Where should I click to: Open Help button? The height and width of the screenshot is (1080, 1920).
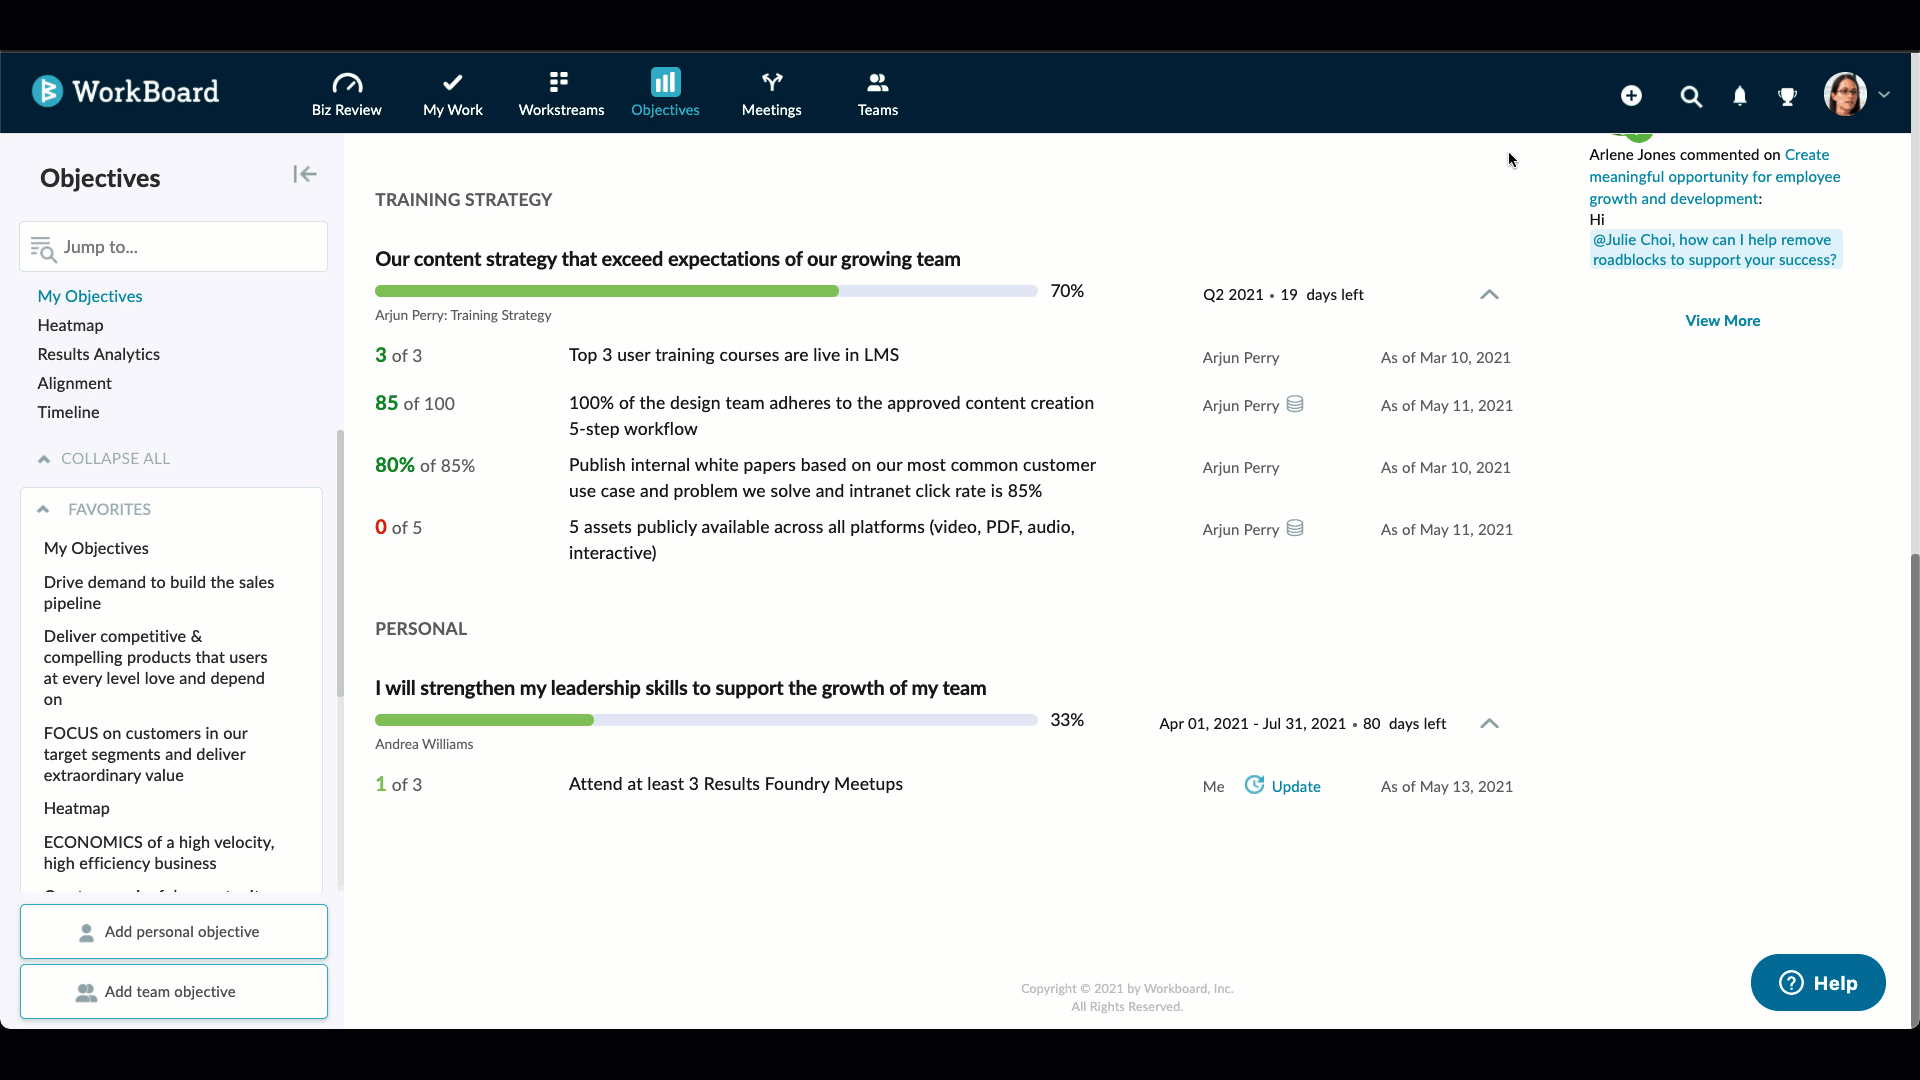[1818, 983]
